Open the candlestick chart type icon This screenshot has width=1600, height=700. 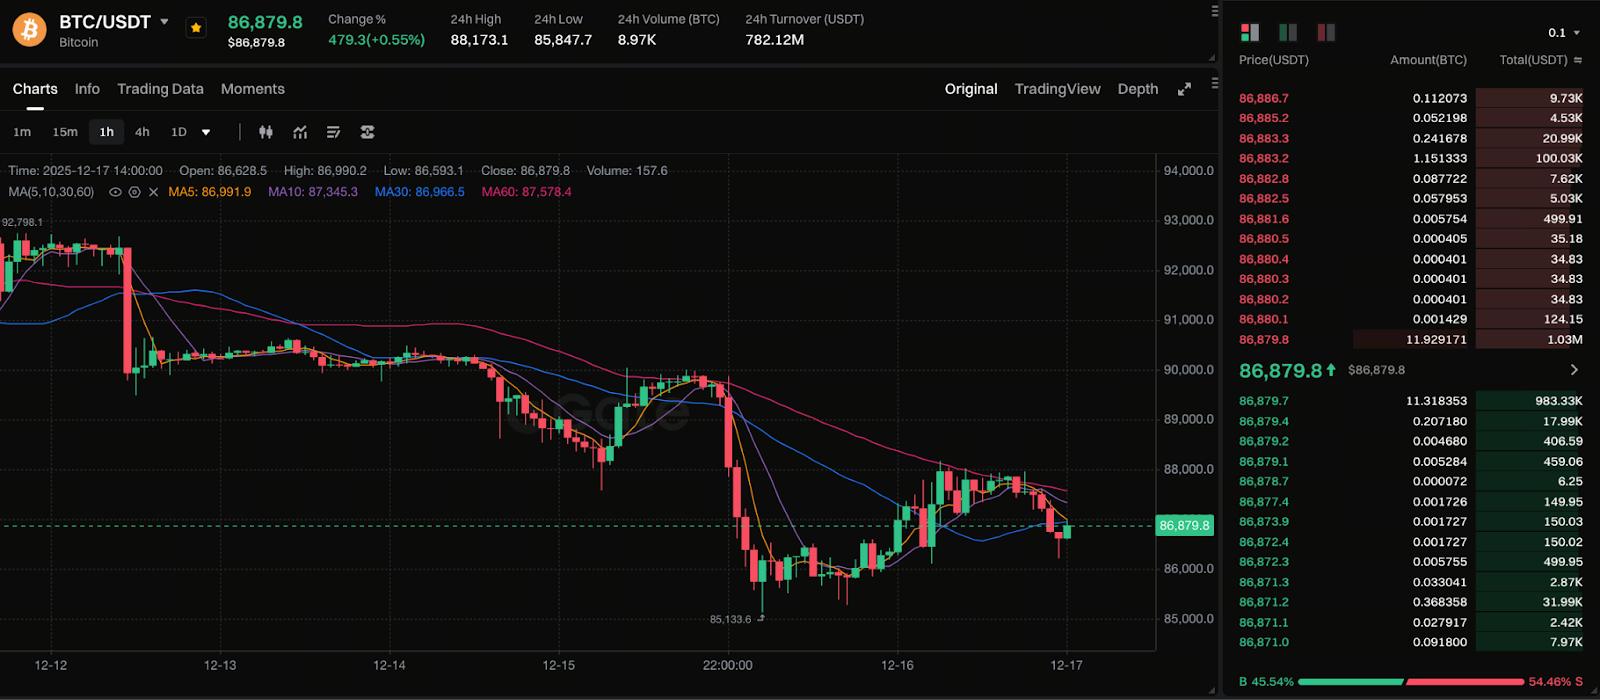(x=266, y=132)
